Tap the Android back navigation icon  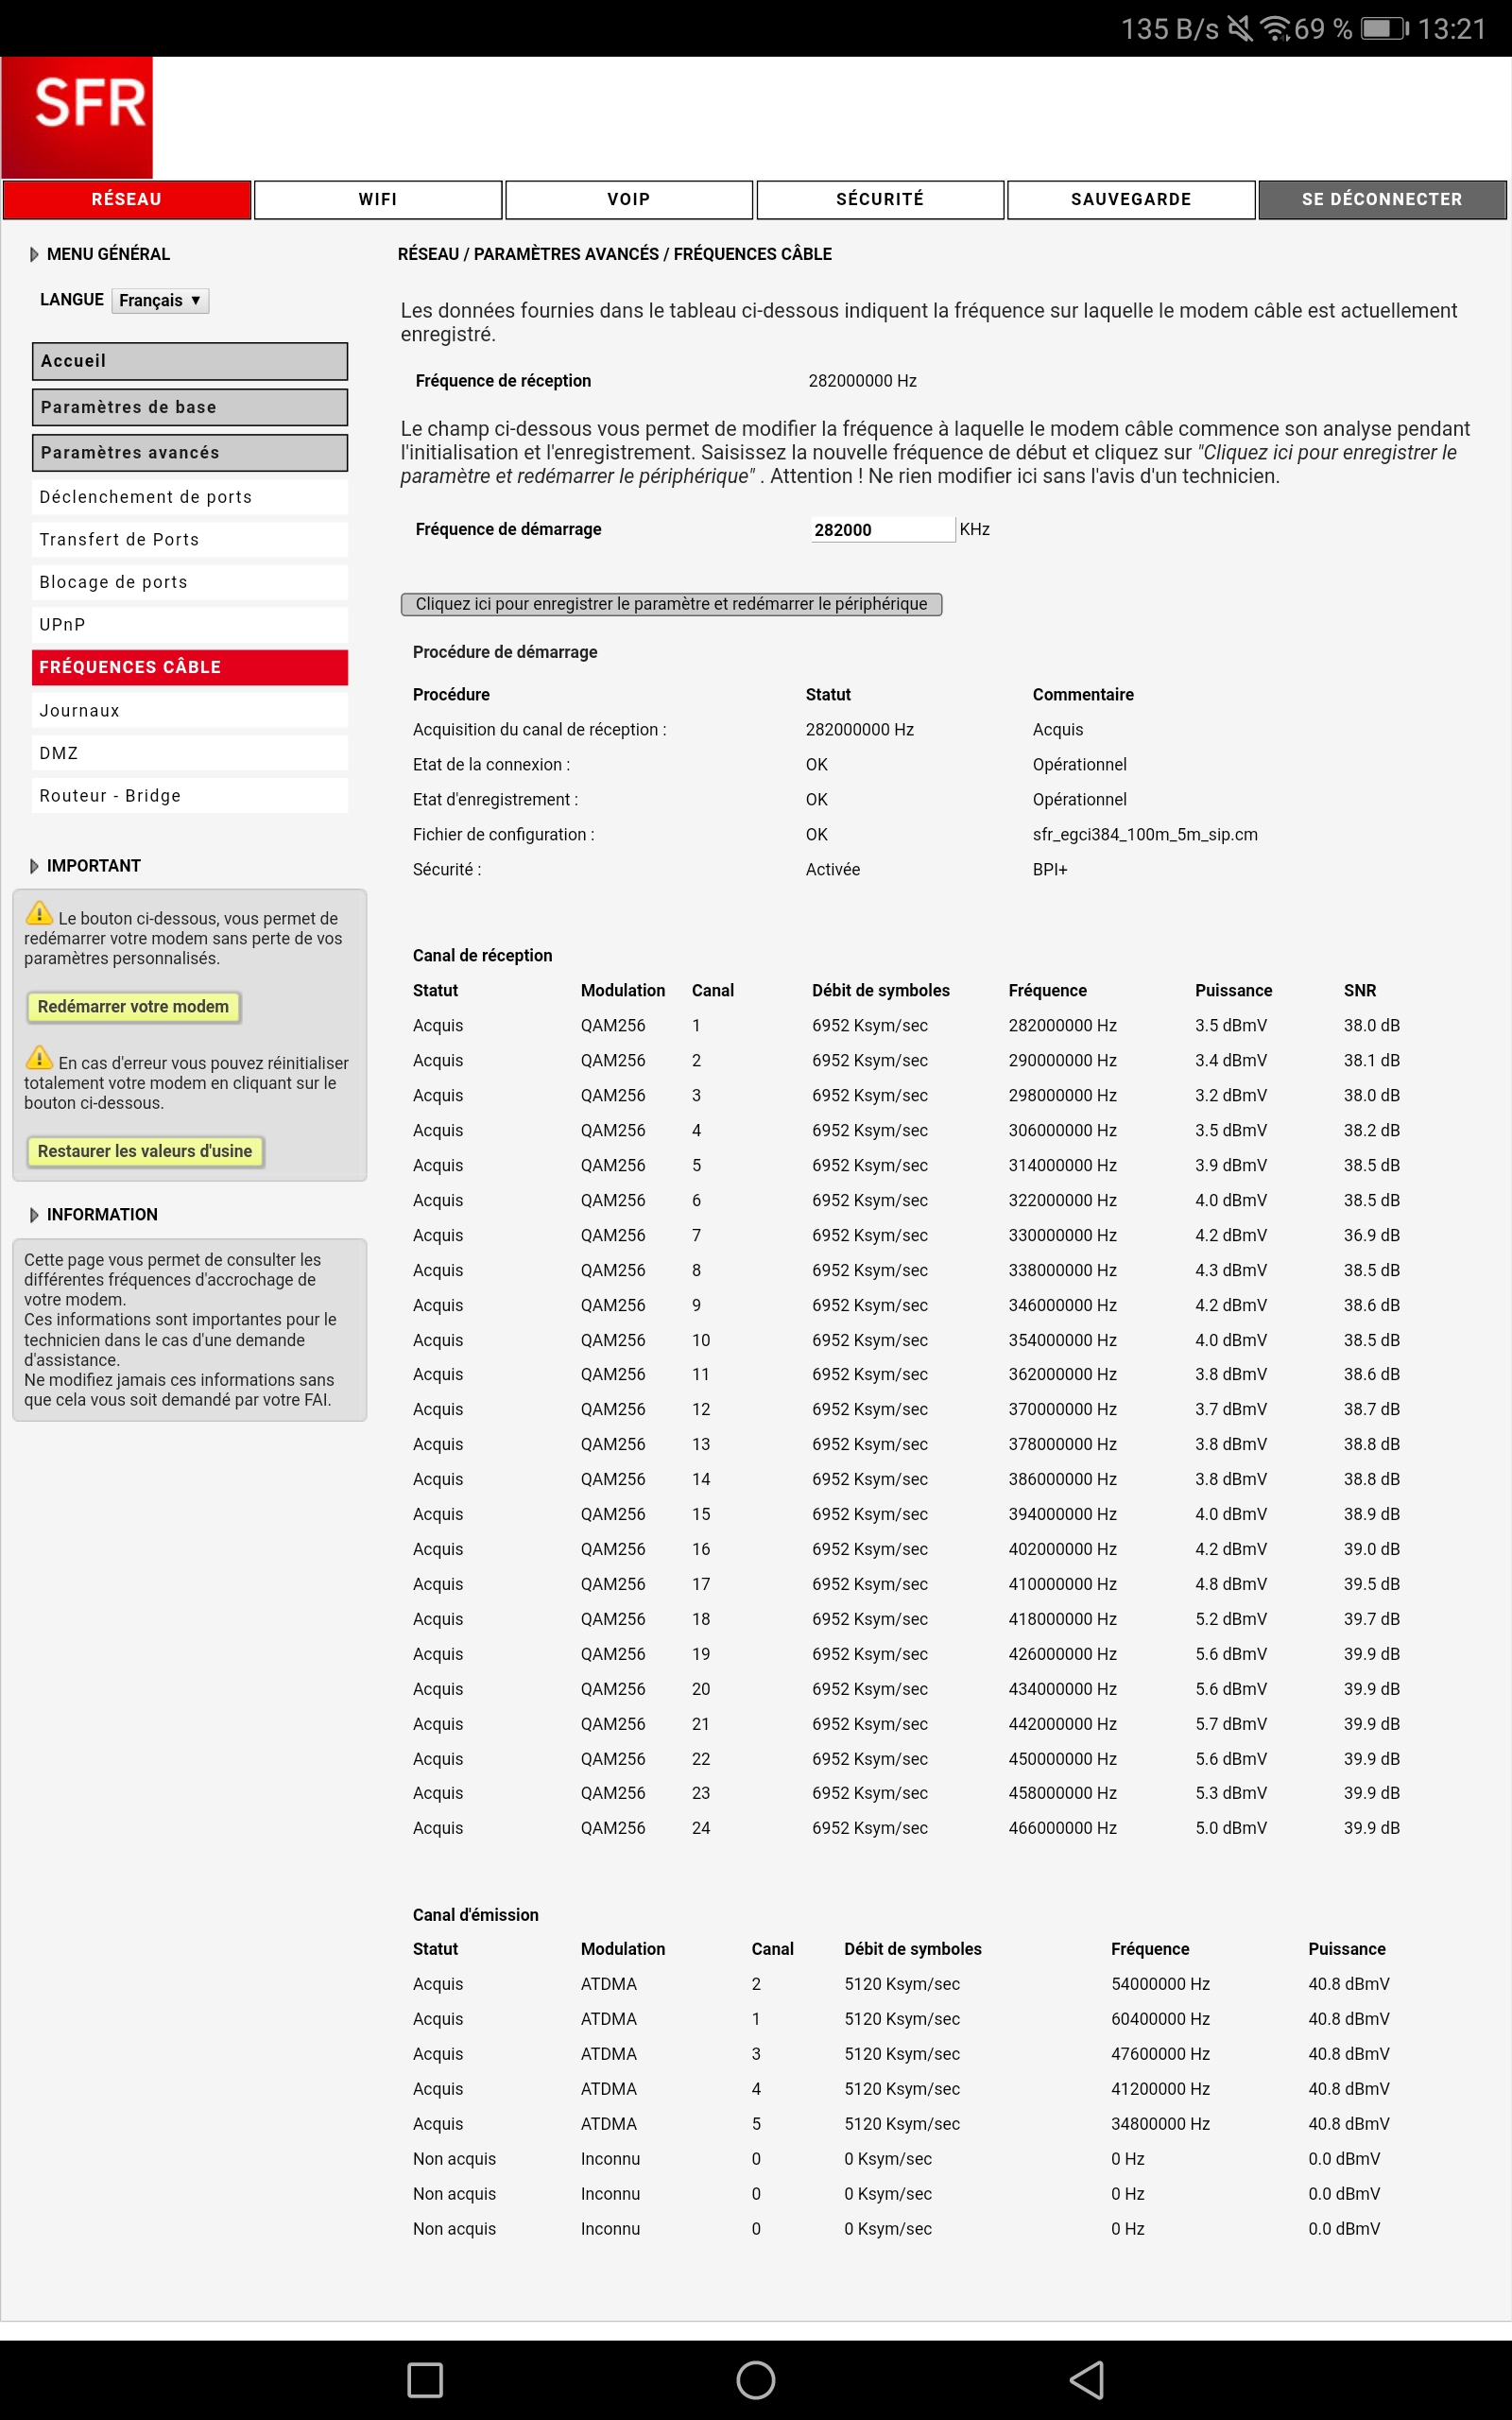(1087, 2379)
